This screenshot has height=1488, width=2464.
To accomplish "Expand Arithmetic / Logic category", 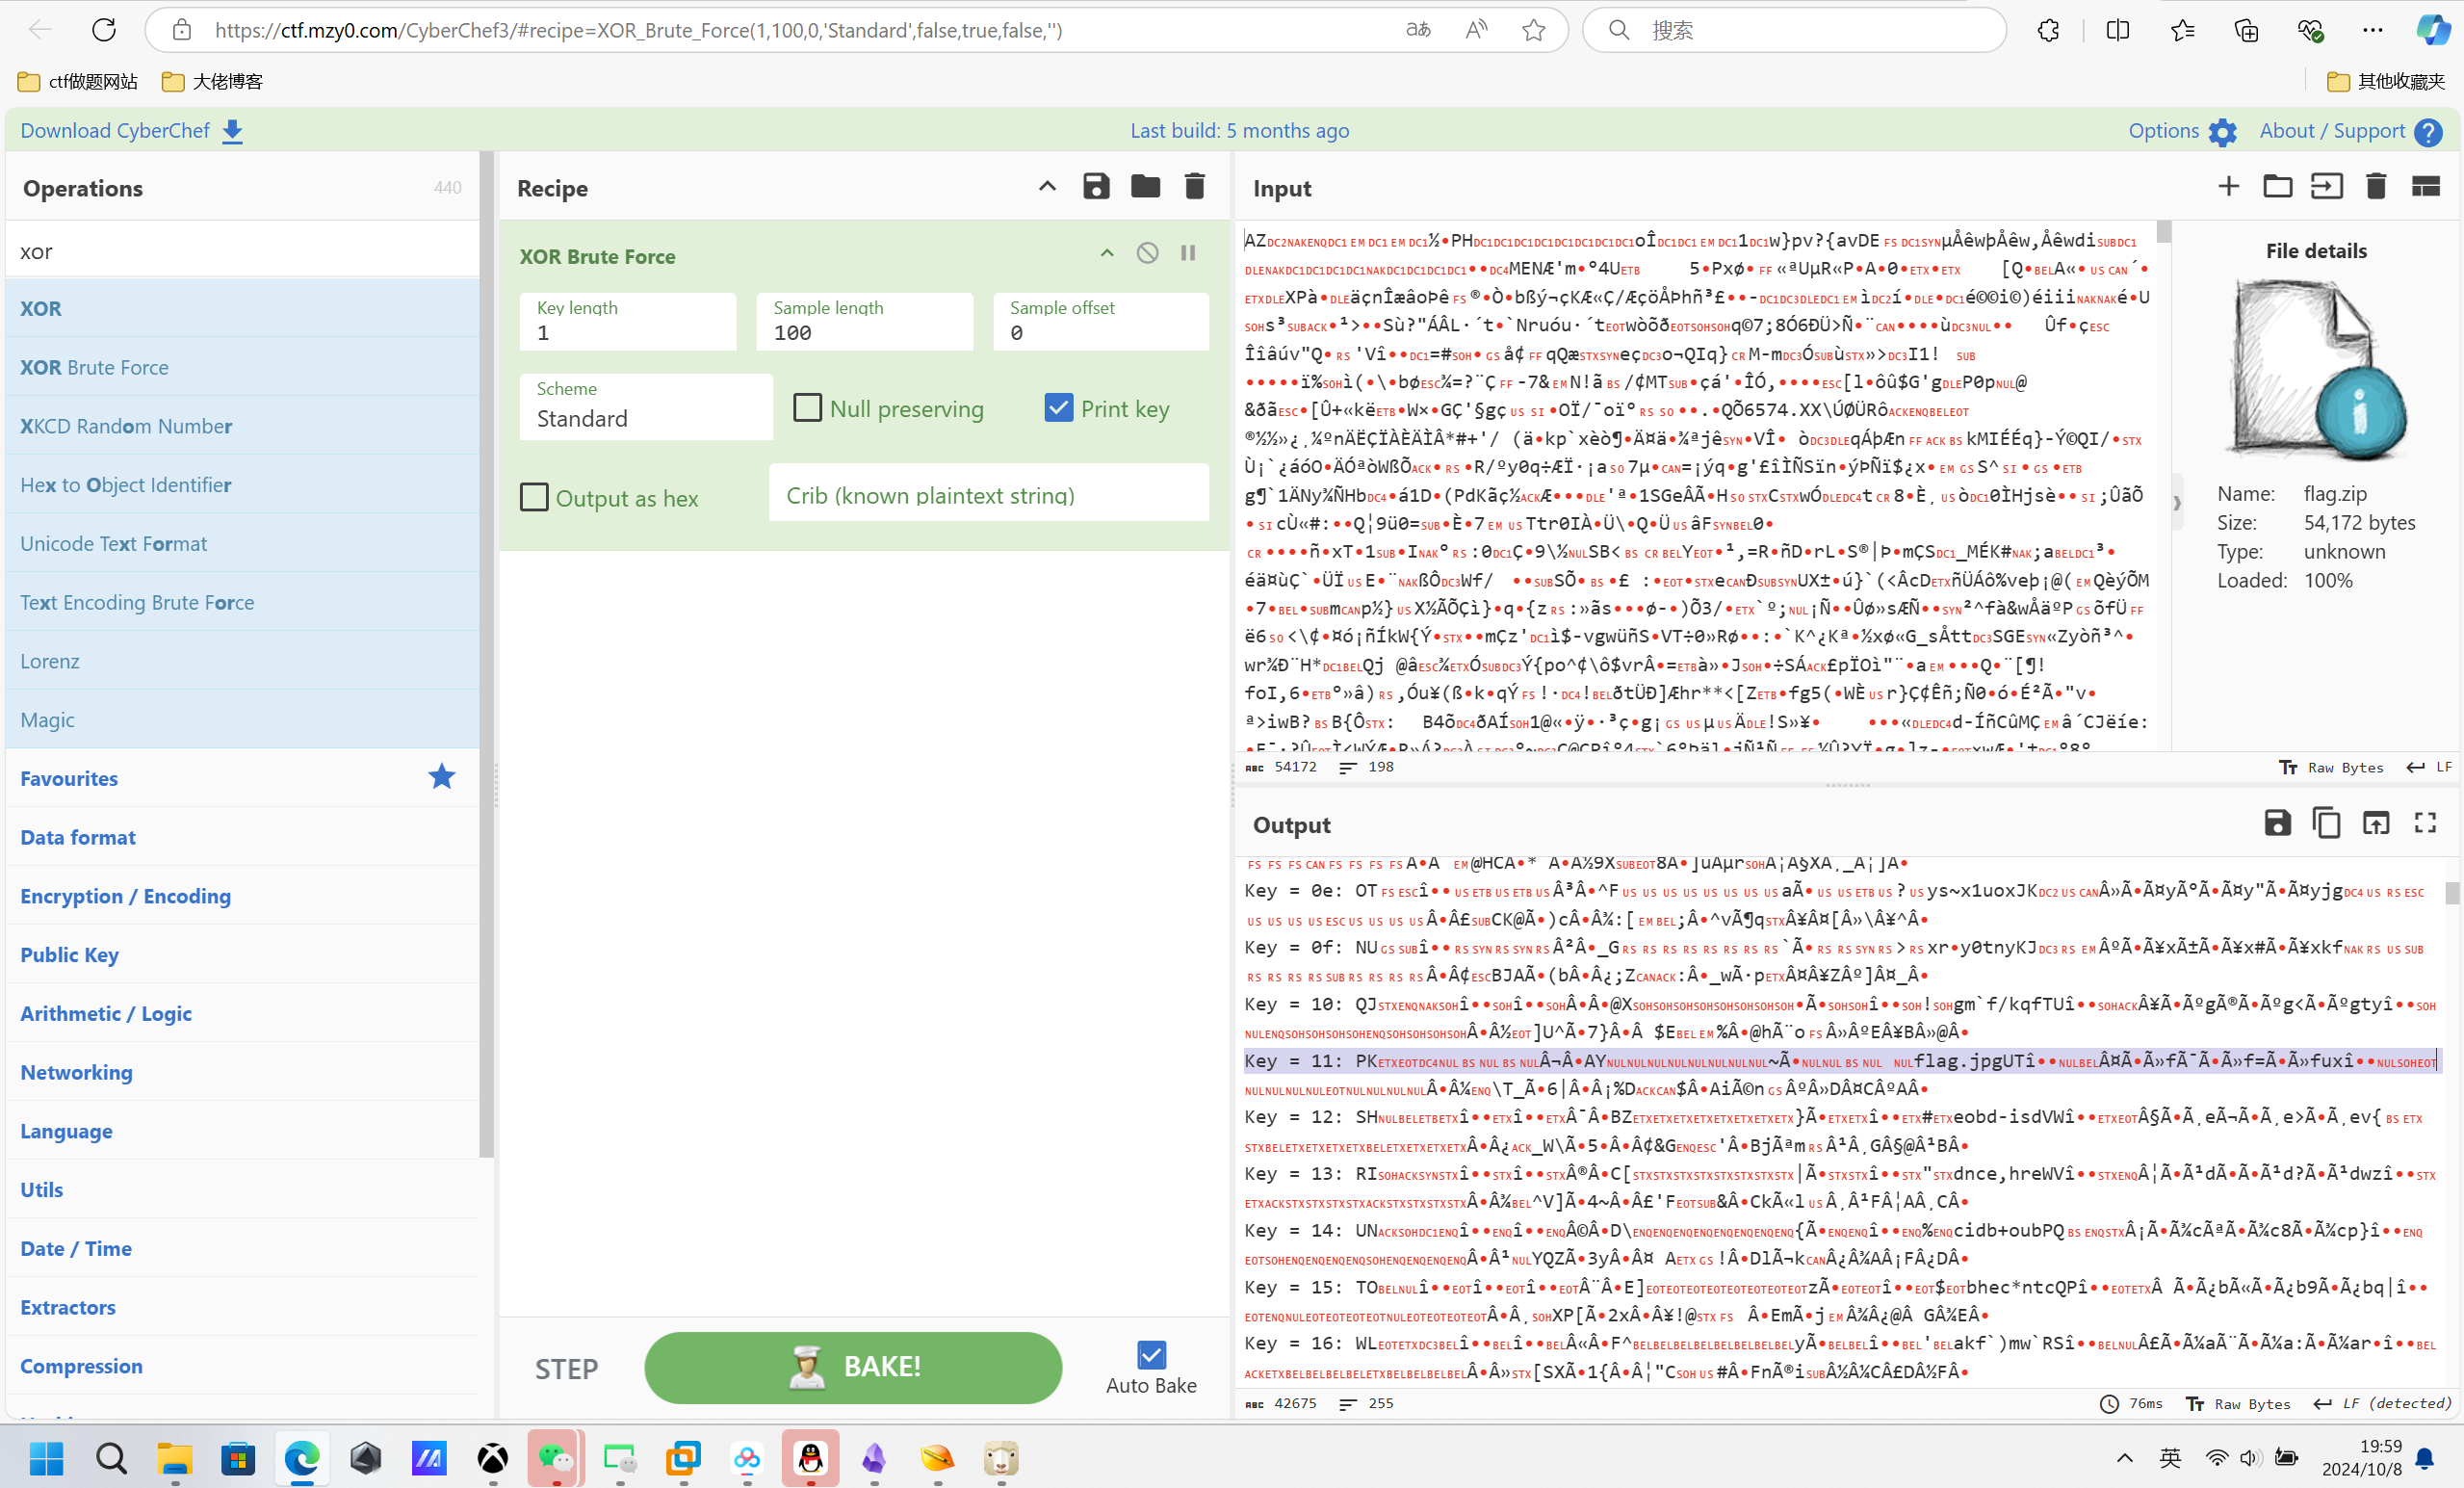I will 242,1013.
